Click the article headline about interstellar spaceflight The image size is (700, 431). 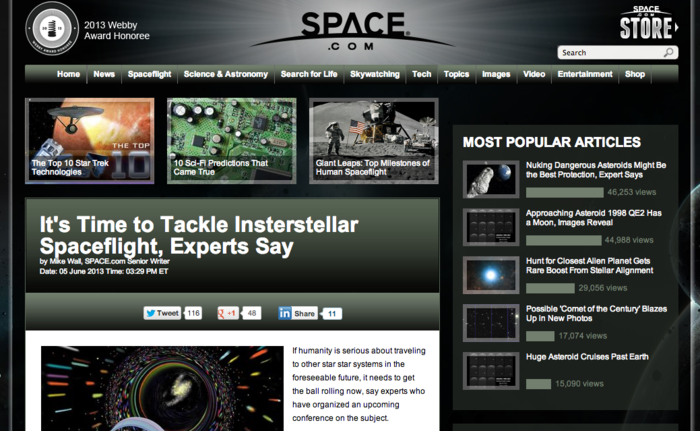[199, 235]
